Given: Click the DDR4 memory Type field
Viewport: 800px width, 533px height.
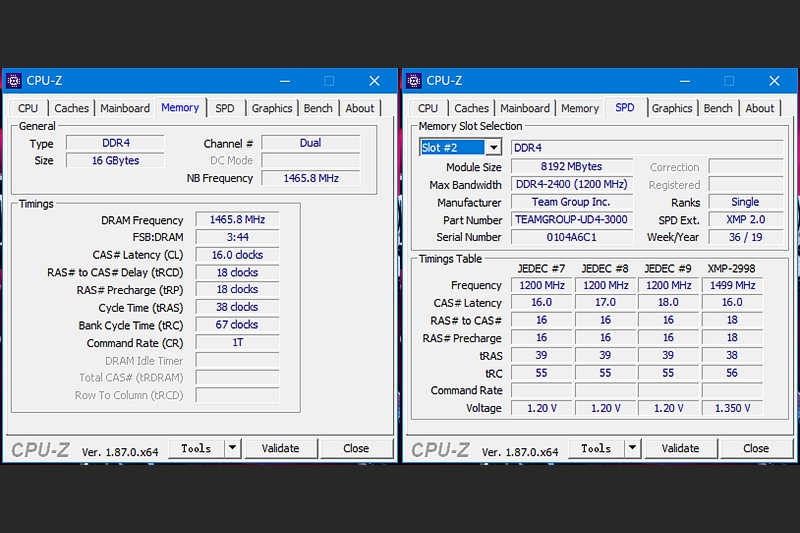Looking at the screenshot, I should pyautogui.click(x=116, y=143).
